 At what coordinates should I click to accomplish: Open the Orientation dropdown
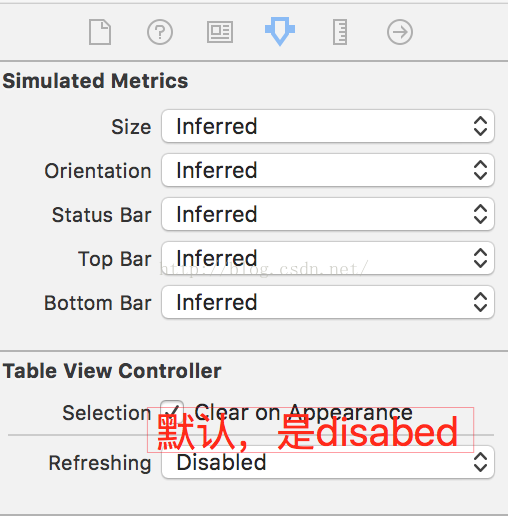click(x=328, y=170)
